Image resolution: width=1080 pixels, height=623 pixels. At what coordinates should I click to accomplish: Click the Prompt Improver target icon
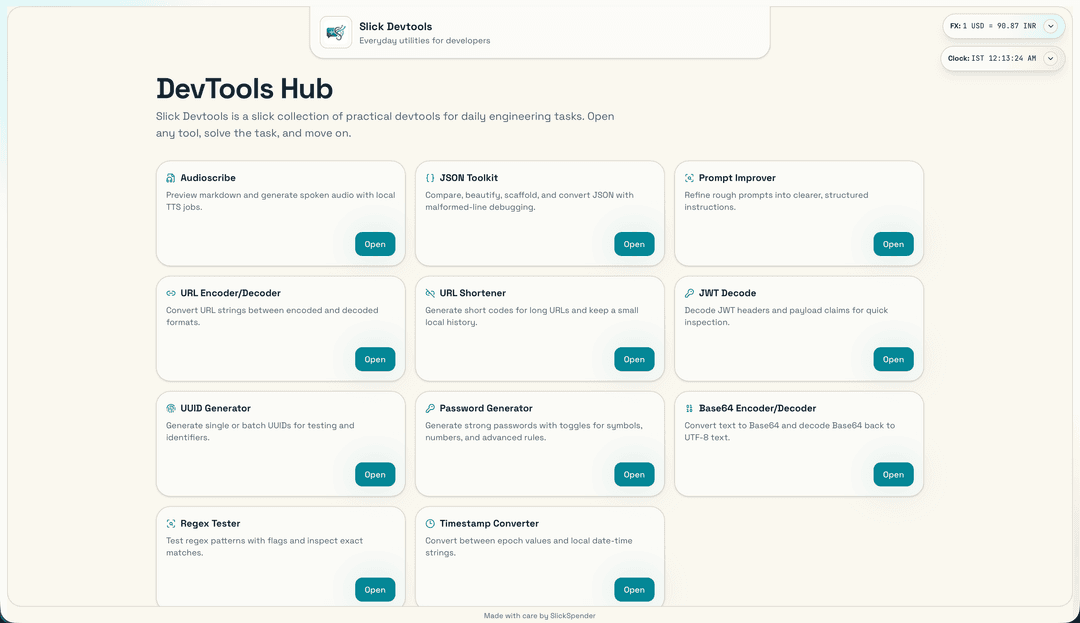tap(687, 177)
